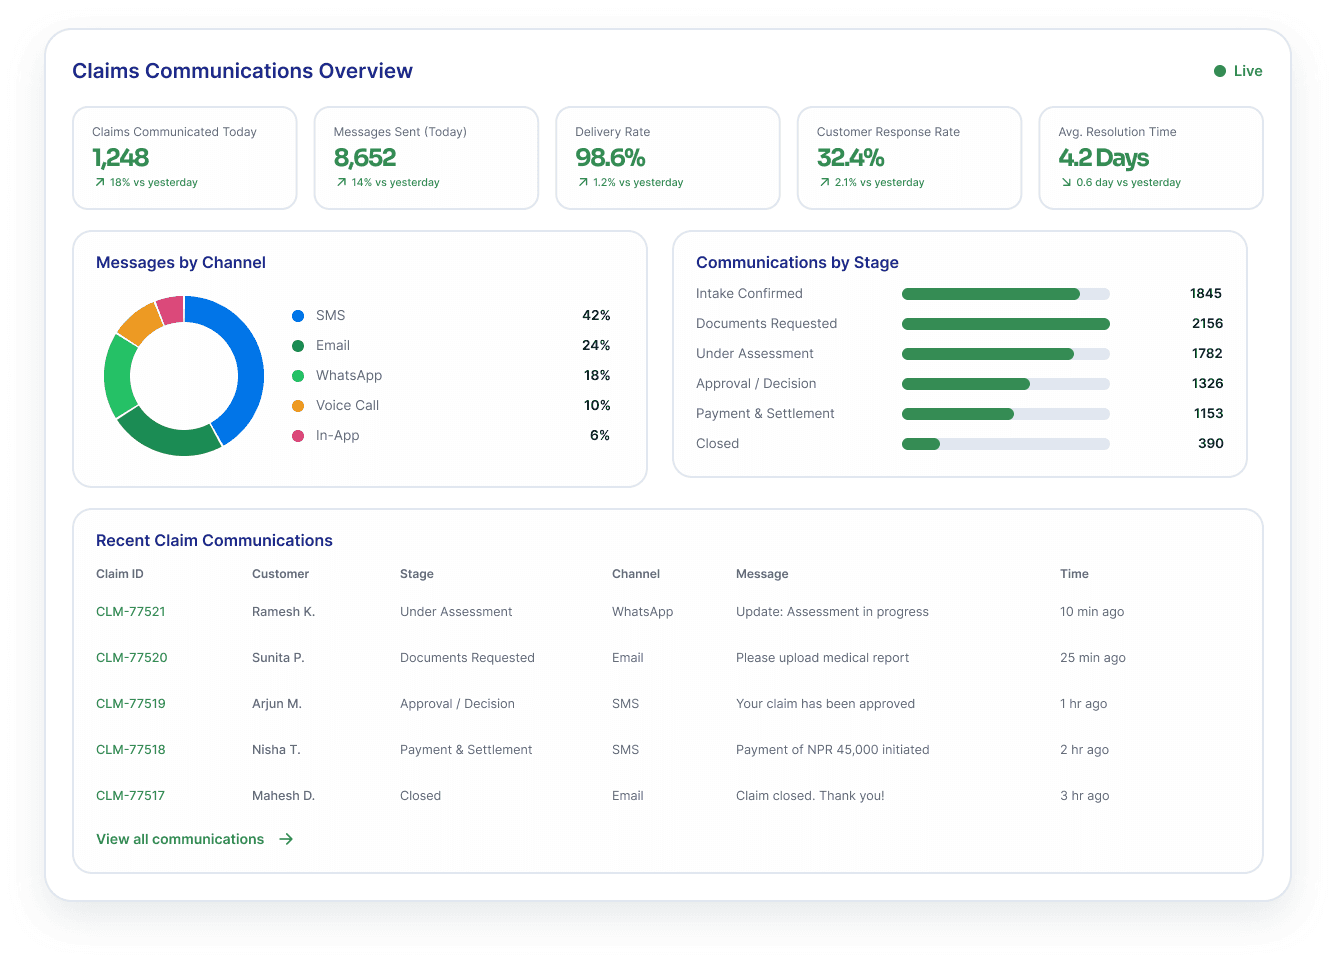This screenshot has height=962, width=1336.
Task: Open claim CLM-77520
Action: coord(132,658)
